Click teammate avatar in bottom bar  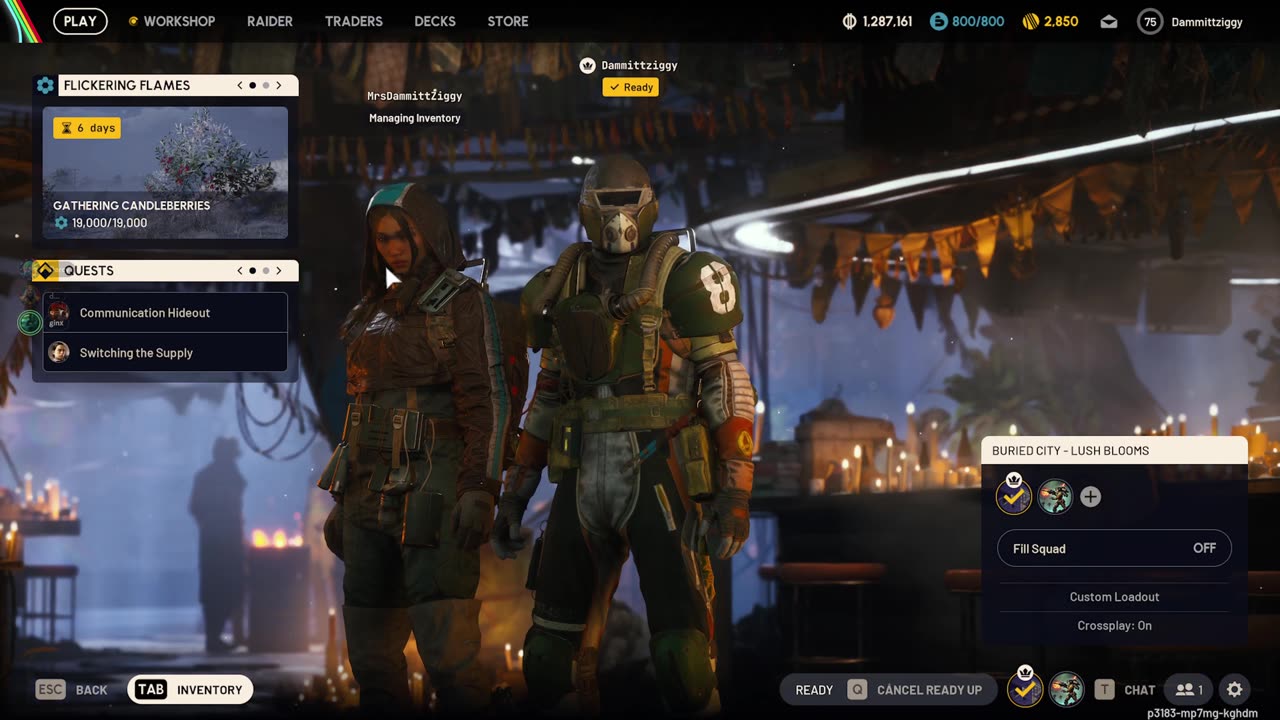[1067, 689]
